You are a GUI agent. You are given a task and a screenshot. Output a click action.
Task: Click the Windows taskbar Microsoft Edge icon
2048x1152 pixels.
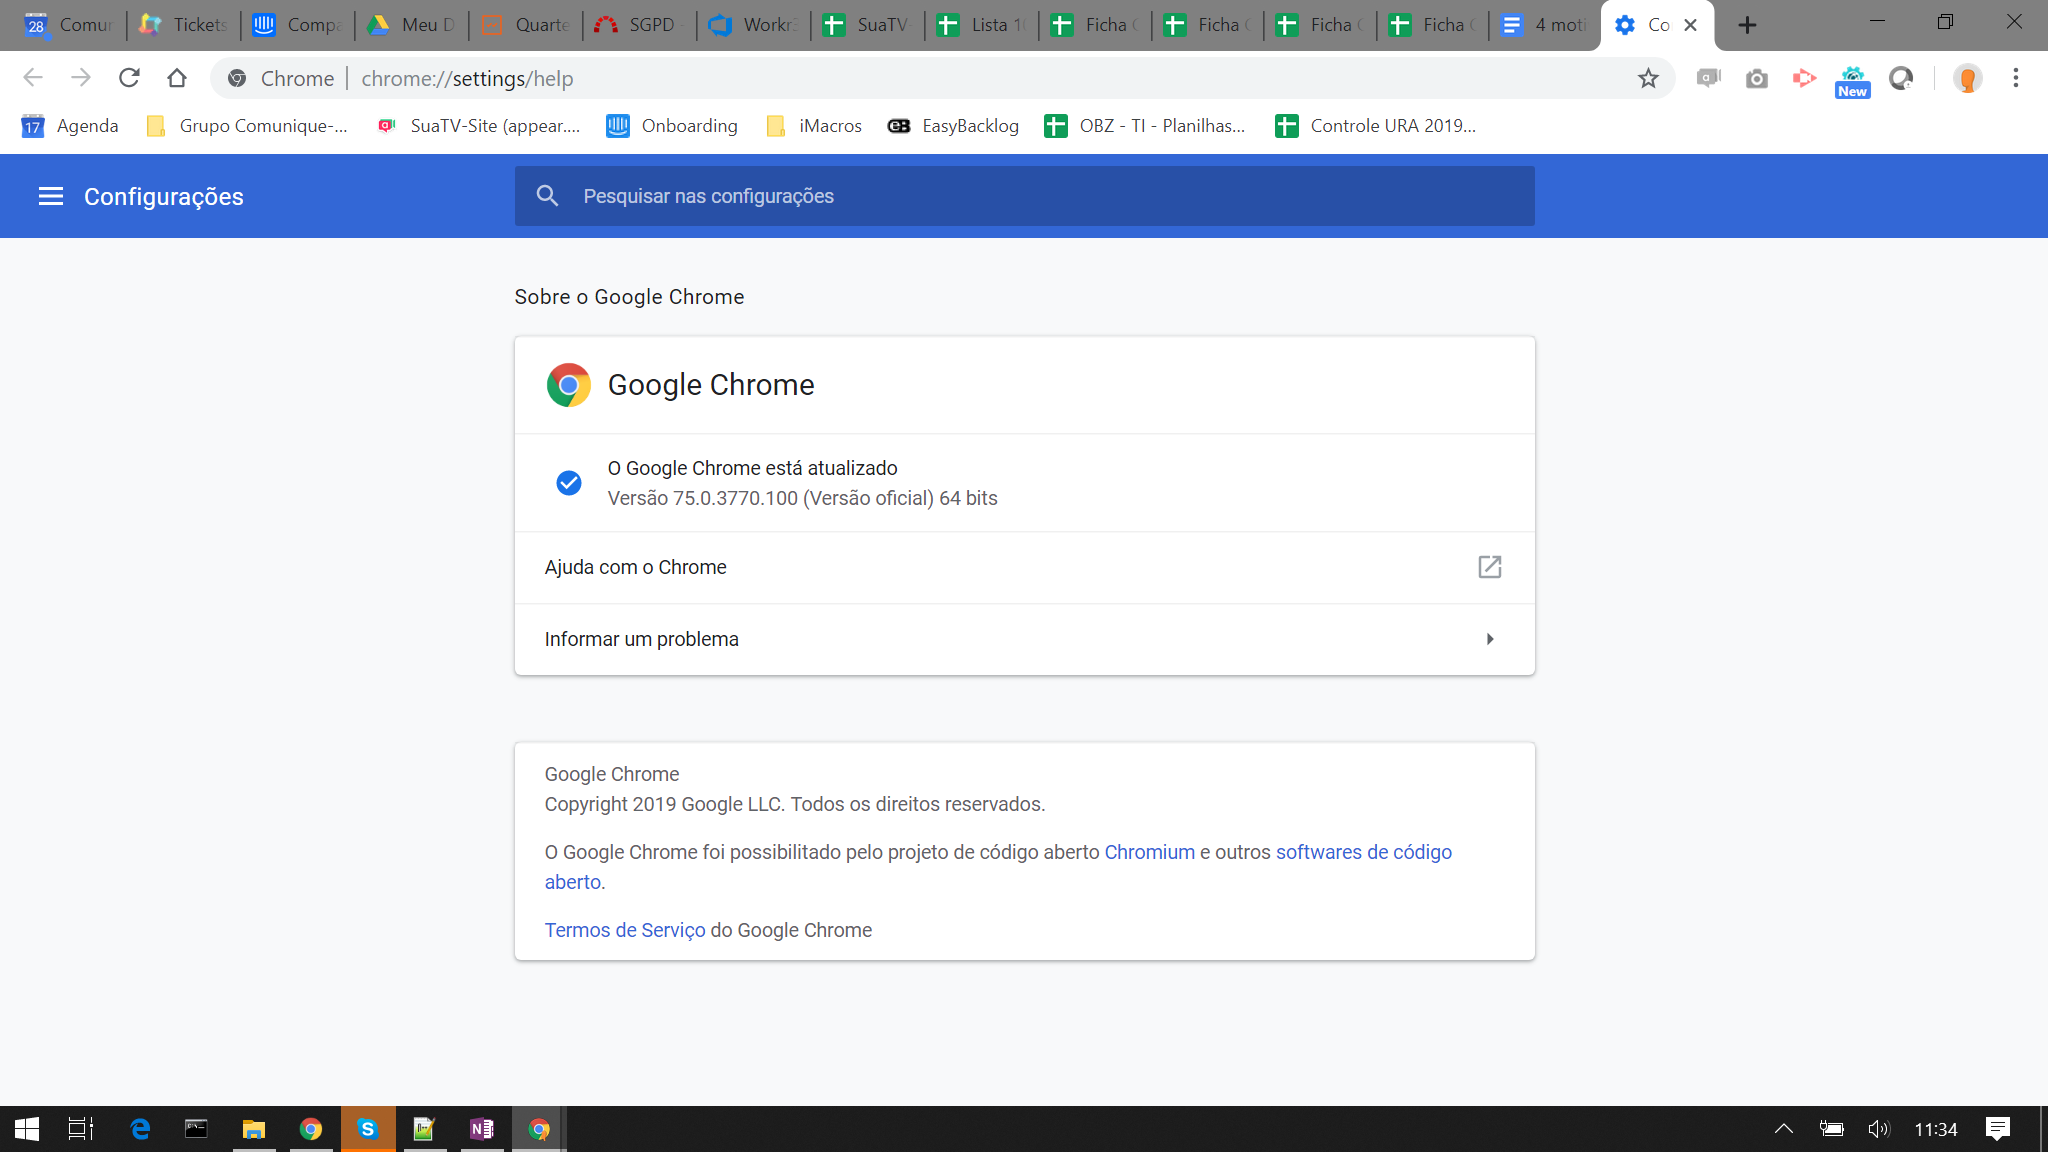[x=139, y=1129]
